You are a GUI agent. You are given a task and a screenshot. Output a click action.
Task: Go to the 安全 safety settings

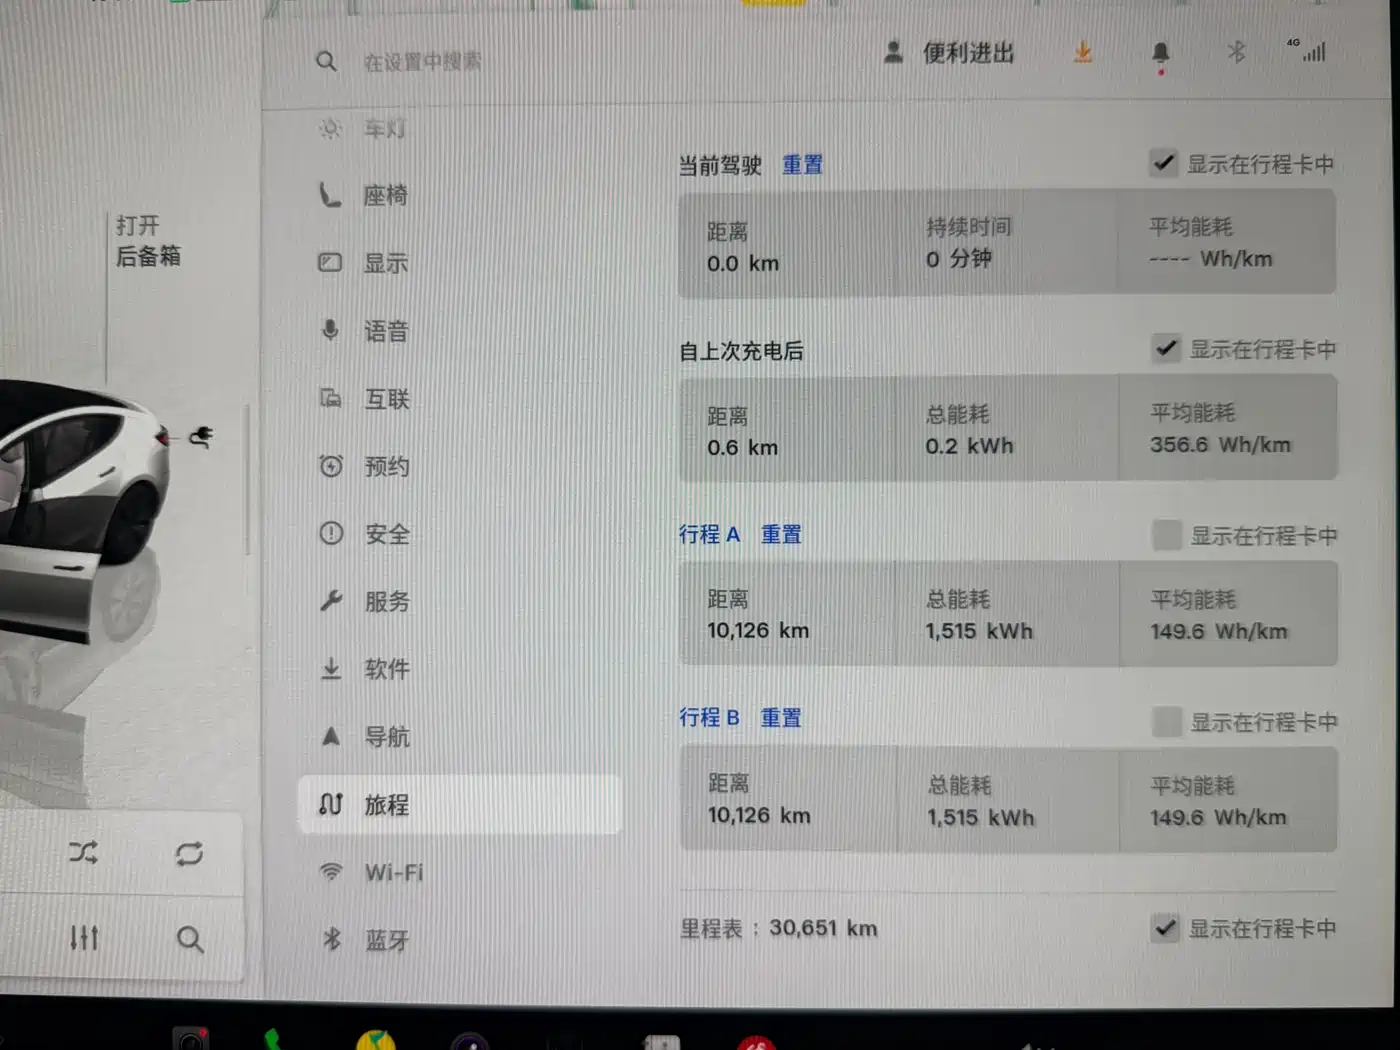(x=386, y=534)
